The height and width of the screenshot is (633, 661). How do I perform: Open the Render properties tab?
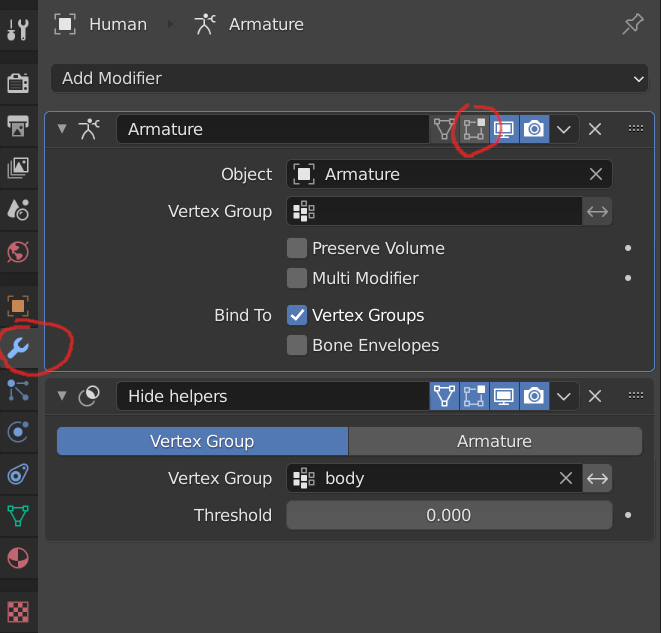pyautogui.click(x=18, y=83)
